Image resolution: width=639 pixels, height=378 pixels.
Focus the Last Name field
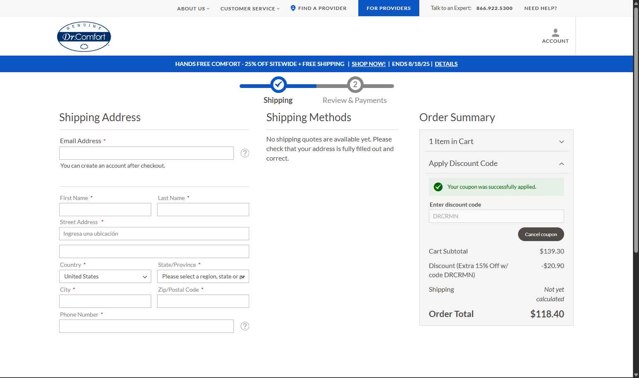click(x=203, y=210)
